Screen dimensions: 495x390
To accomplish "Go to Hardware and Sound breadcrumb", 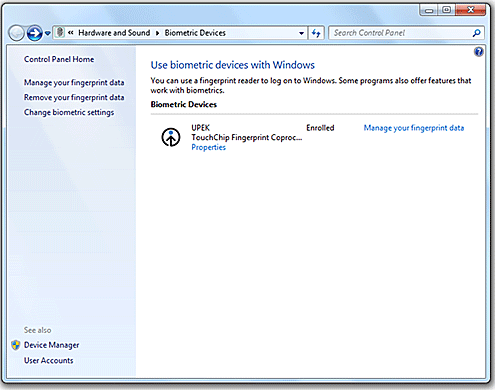I will click(114, 33).
